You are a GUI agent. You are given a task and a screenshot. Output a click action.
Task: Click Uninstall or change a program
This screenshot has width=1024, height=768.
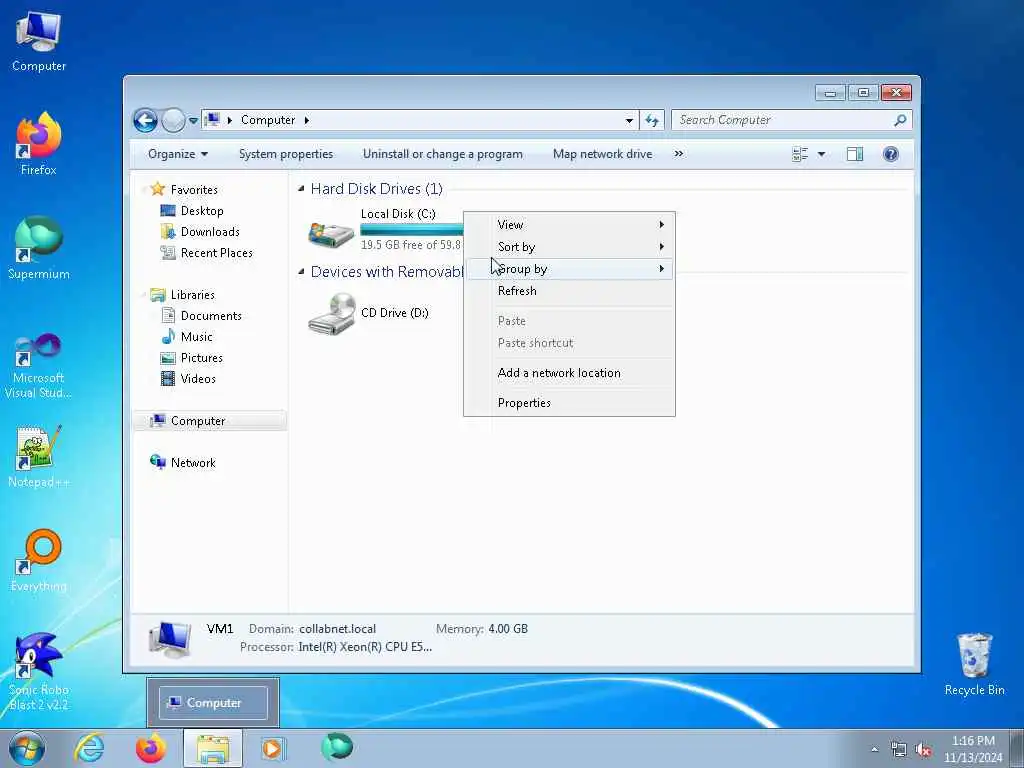(443, 154)
